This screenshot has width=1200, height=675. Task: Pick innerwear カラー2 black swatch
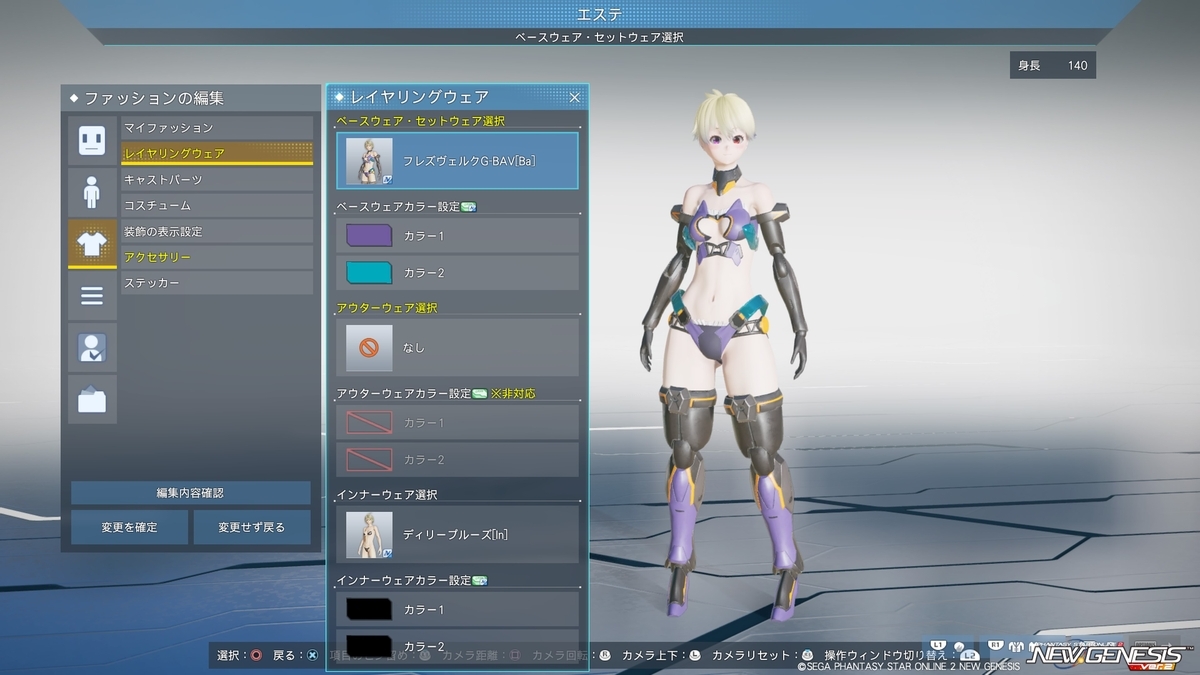click(369, 645)
